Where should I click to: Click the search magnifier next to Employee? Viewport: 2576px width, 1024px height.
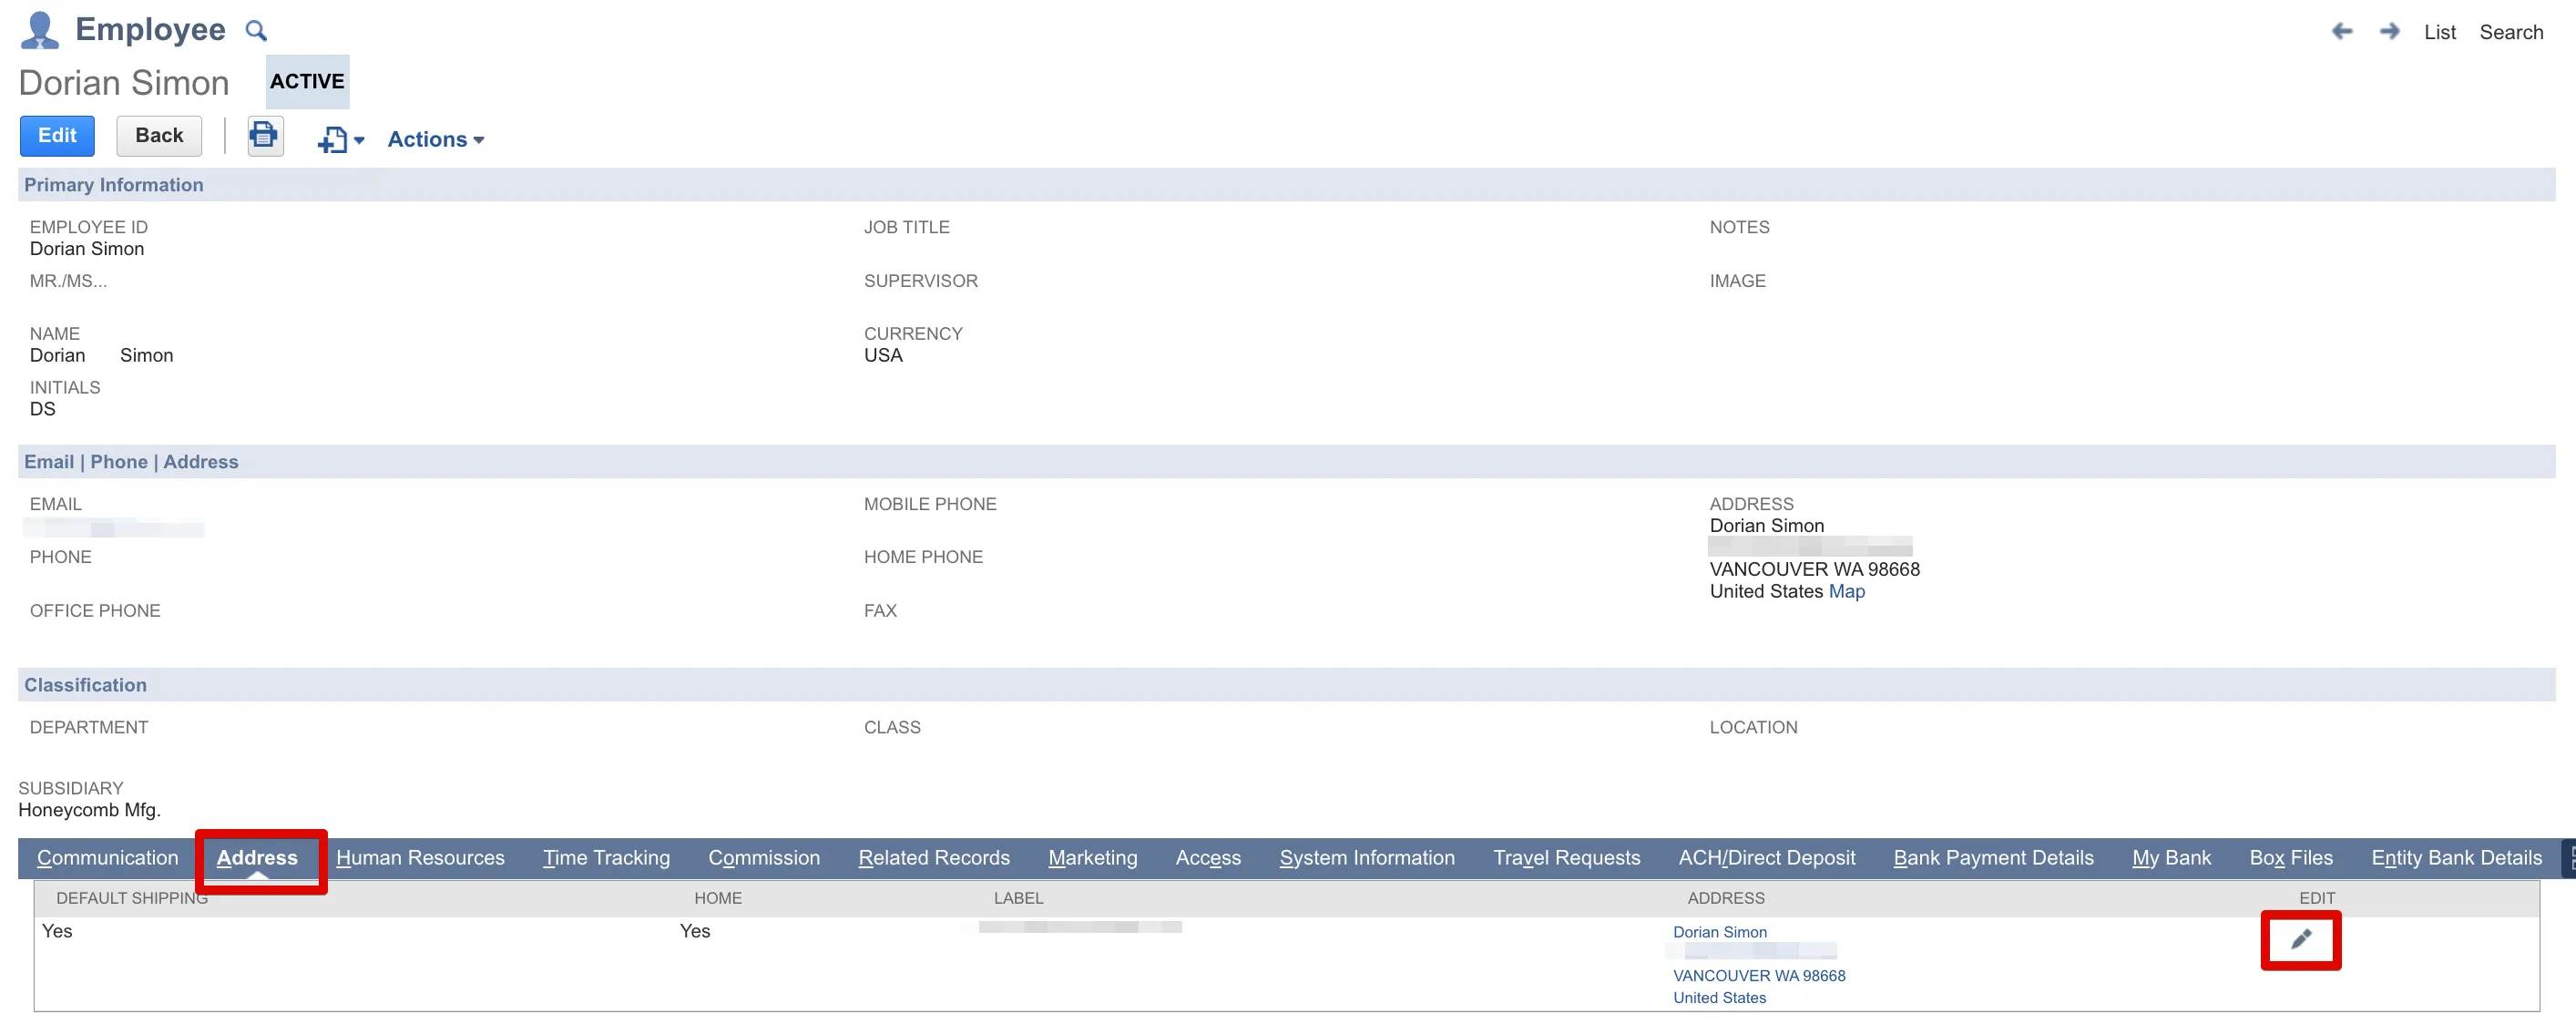click(256, 31)
